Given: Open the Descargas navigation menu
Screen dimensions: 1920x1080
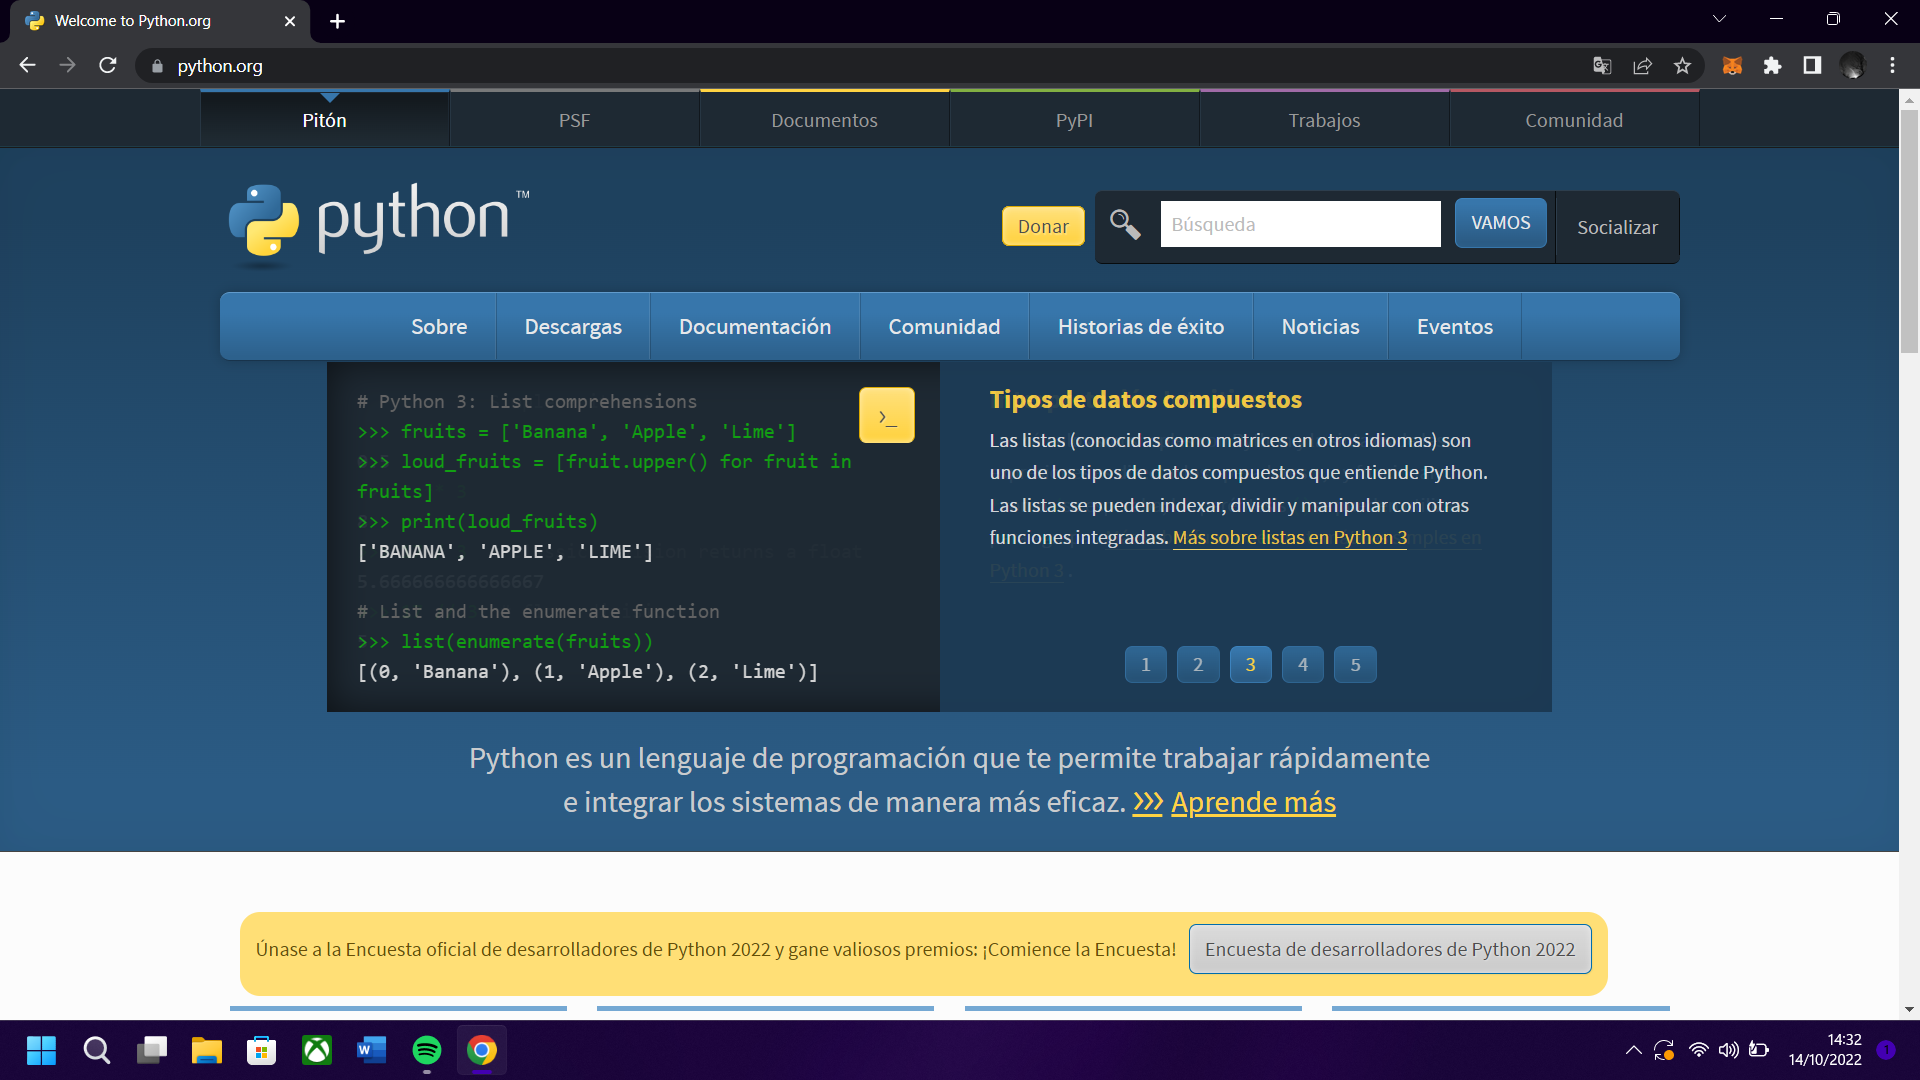Looking at the screenshot, I should [x=573, y=327].
